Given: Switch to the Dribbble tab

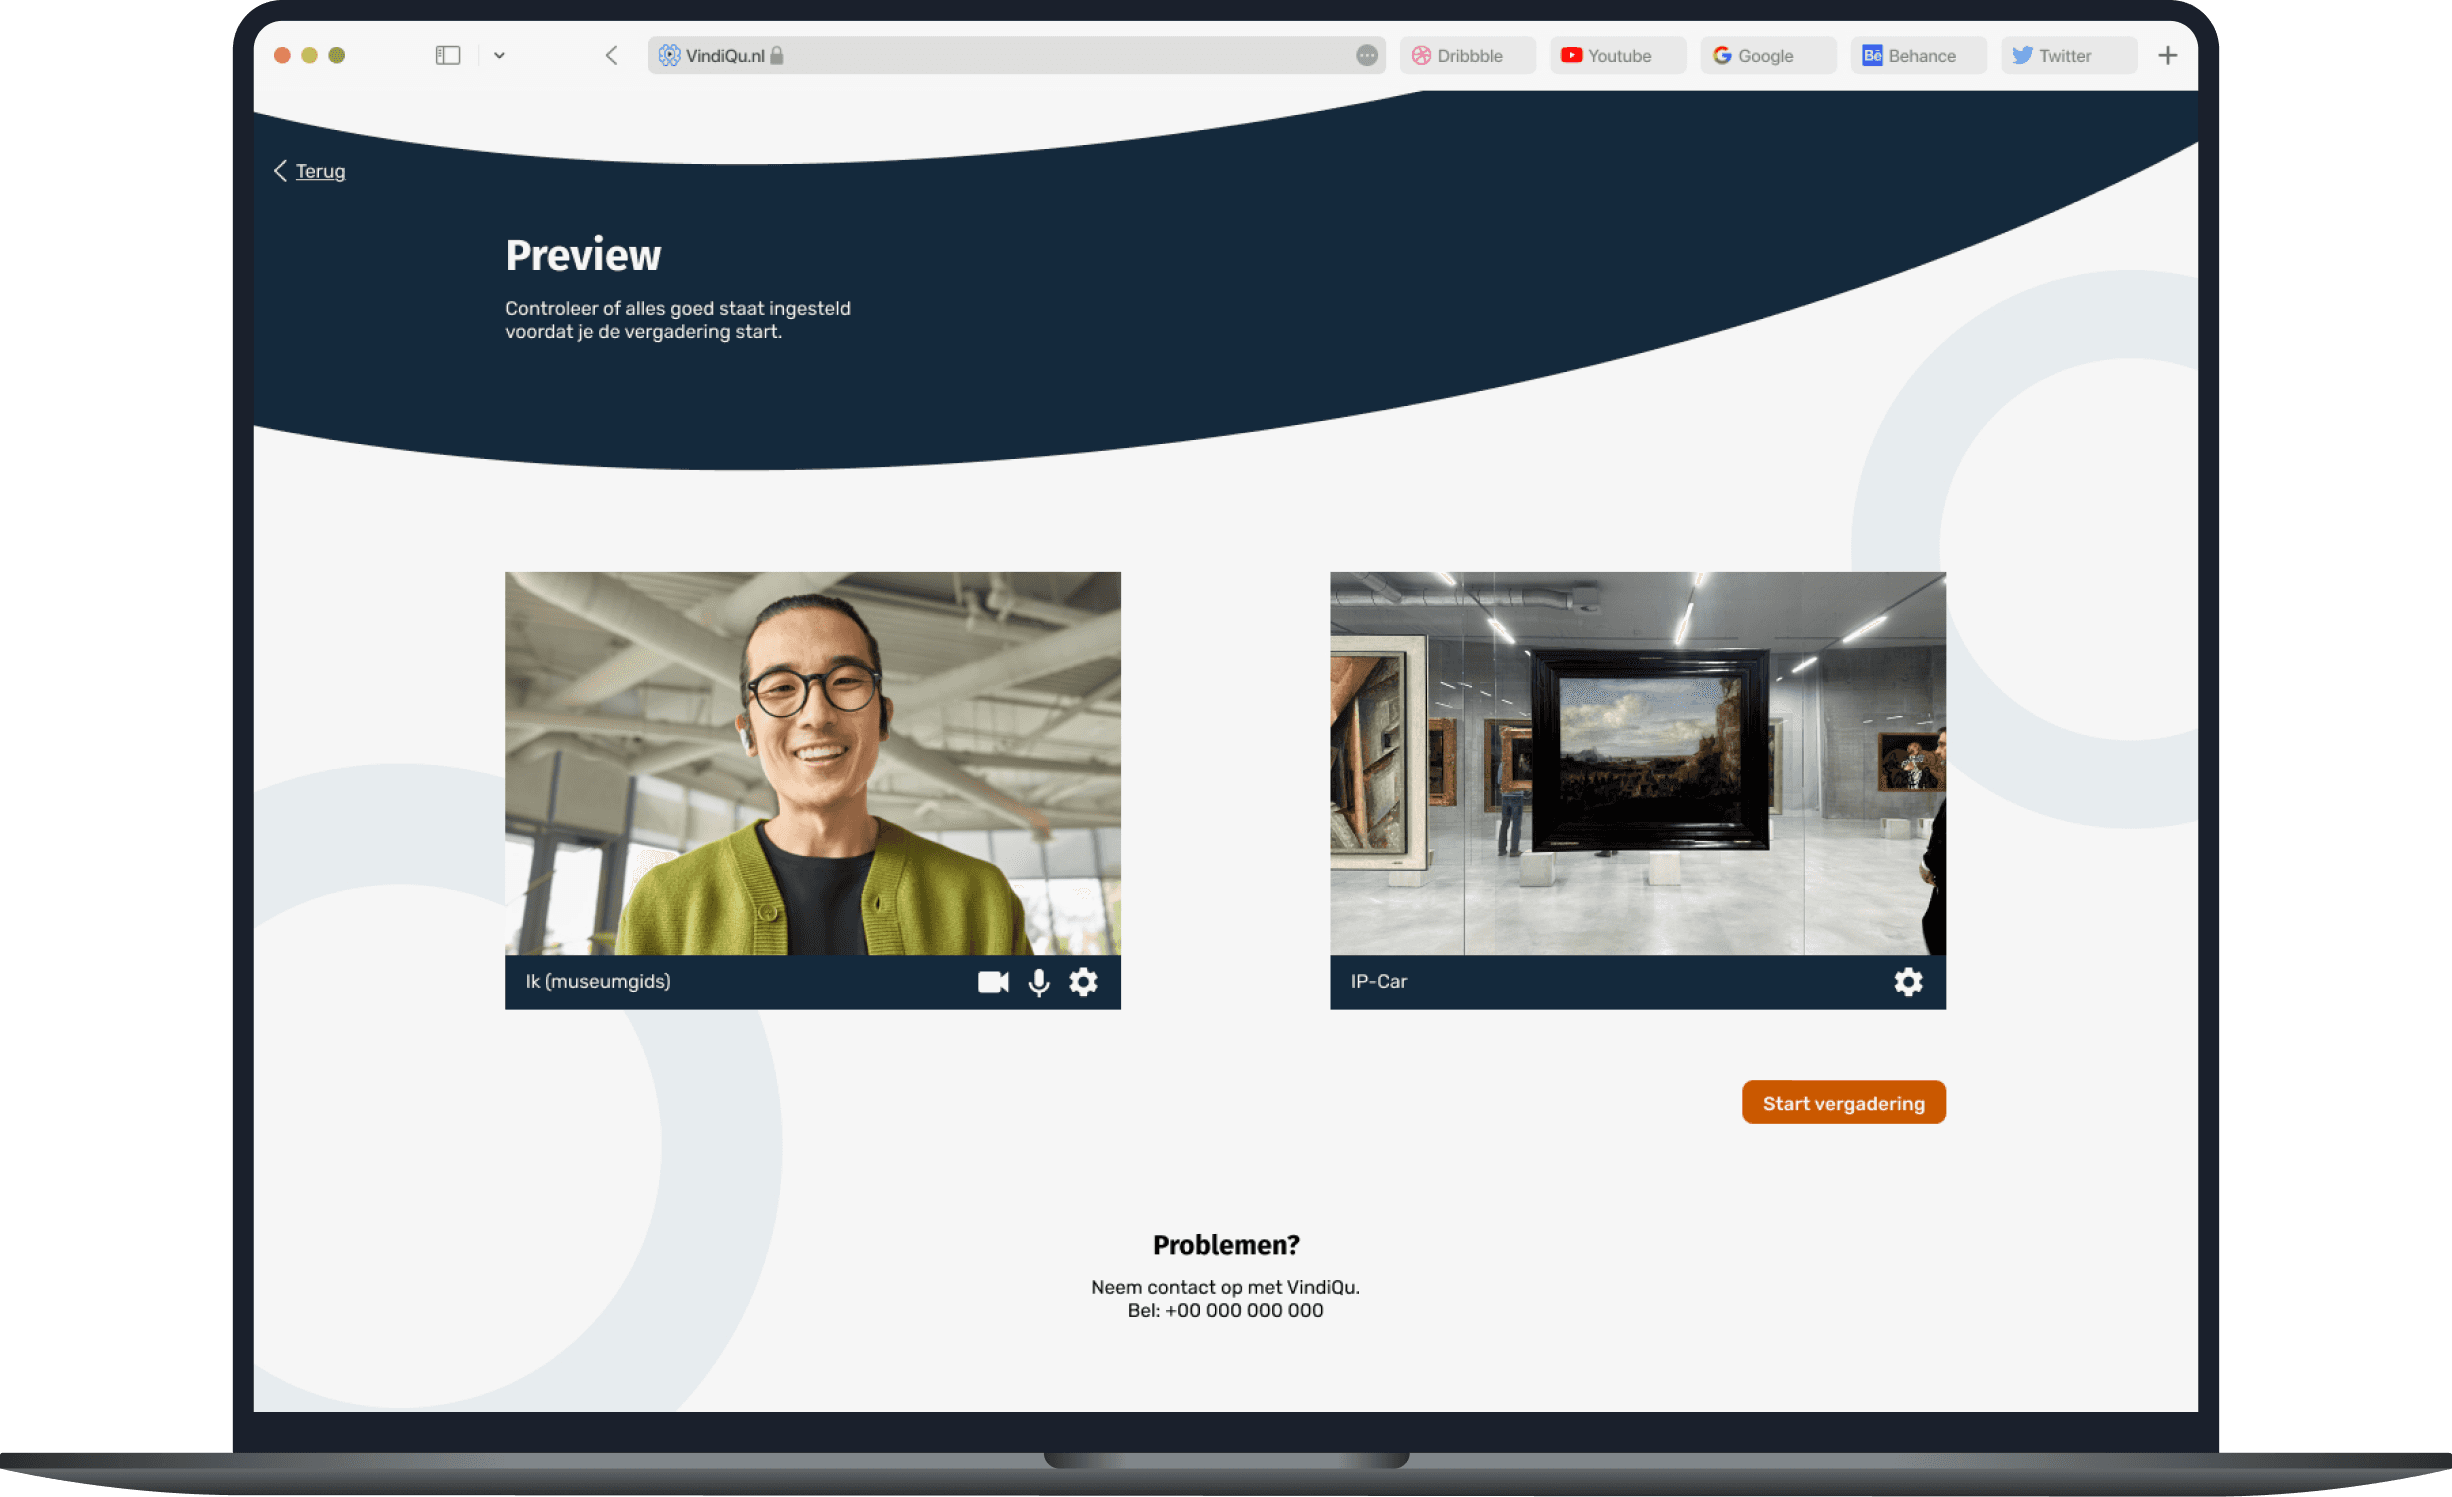Looking at the screenshot, I should (1466, 56).
